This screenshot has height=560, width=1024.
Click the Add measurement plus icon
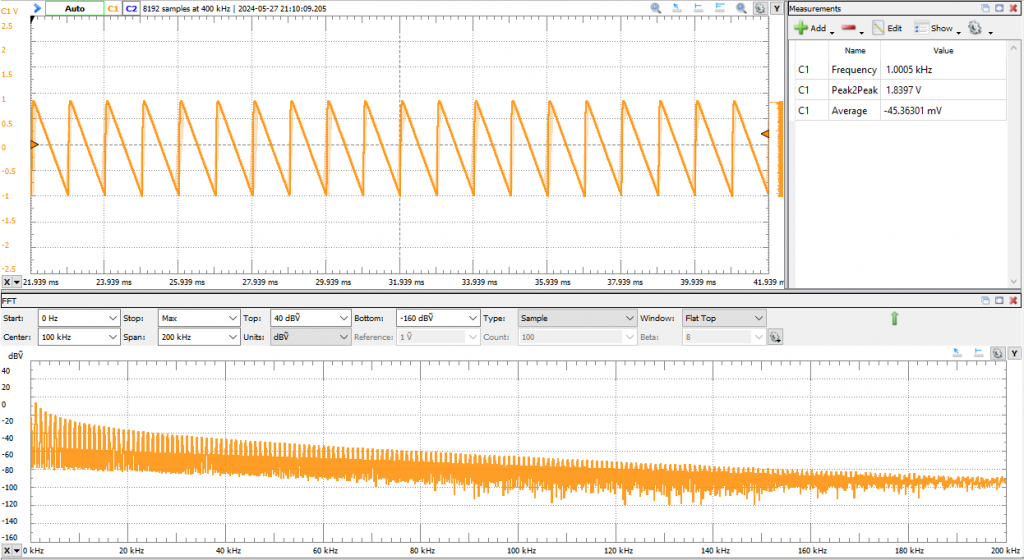point(801,29)
